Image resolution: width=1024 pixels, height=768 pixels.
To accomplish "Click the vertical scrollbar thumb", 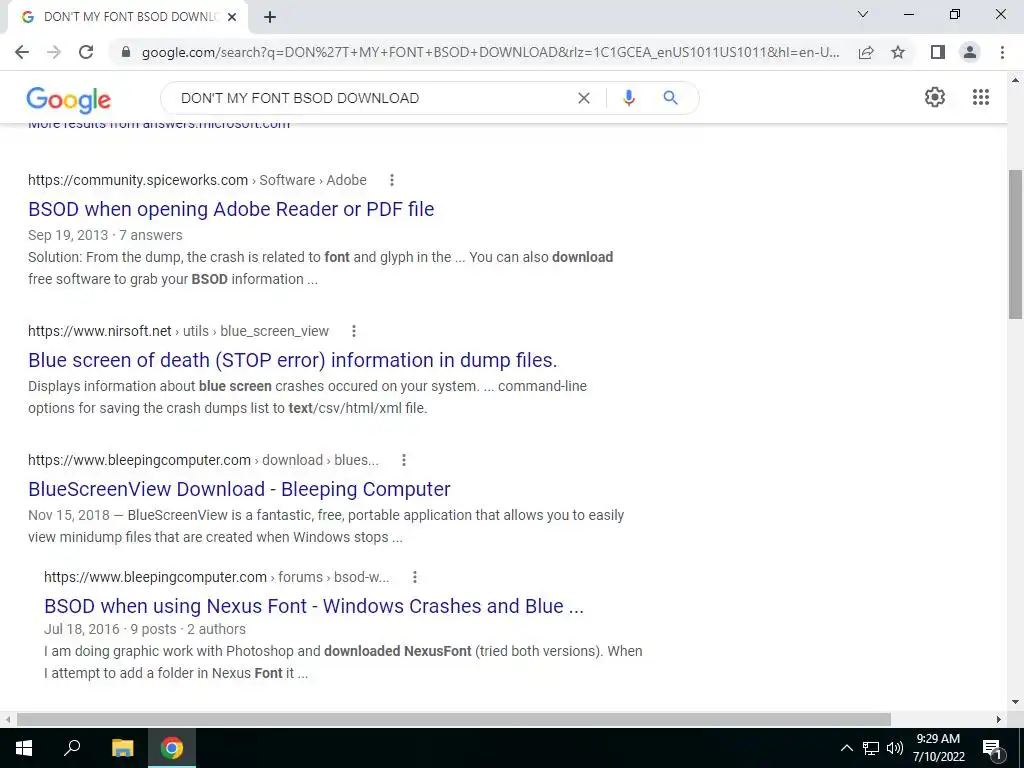I will tap(1015, 244).
